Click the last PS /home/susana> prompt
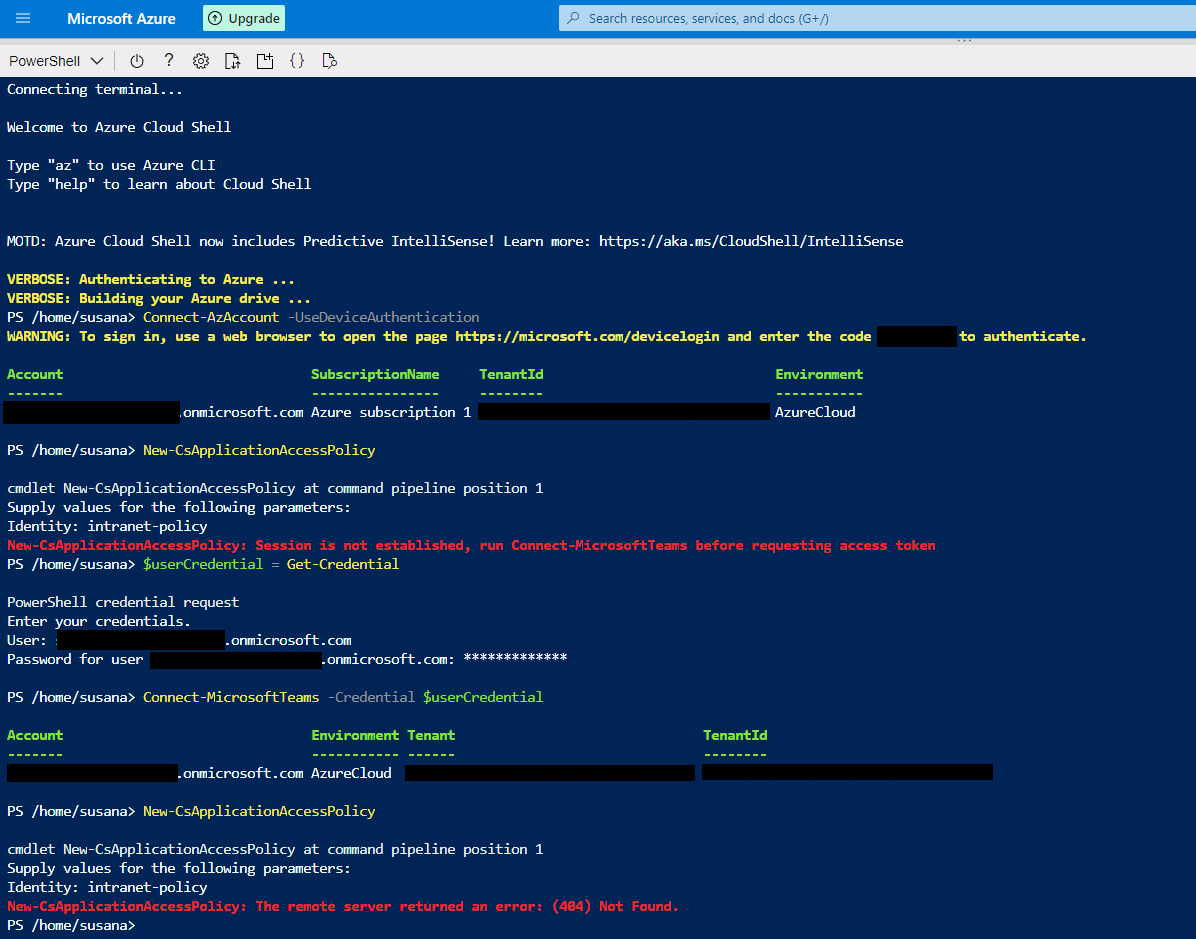 point(71,925)
